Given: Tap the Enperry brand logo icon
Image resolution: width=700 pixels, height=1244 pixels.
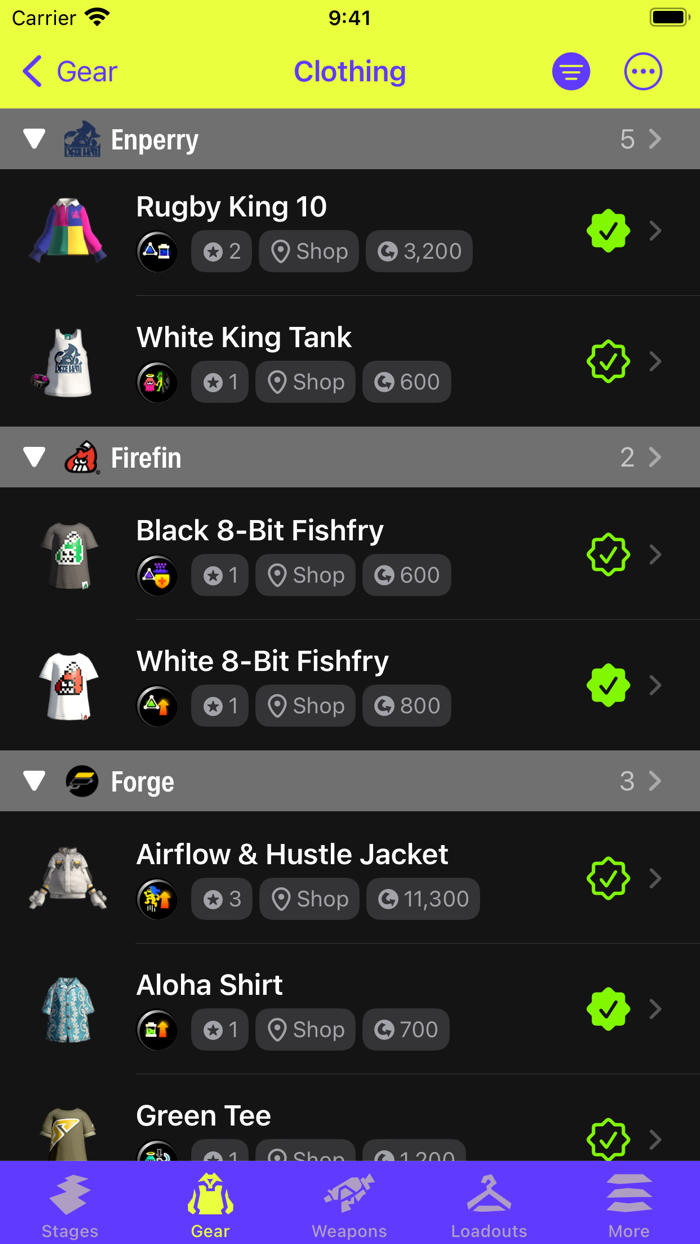Looking at the screenshot, I should tap(82, 139).
